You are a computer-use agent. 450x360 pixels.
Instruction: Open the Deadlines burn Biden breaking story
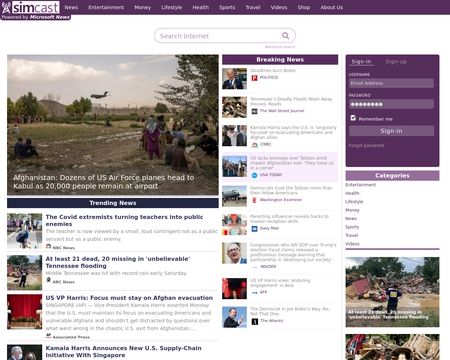click(x=273, y=70)
